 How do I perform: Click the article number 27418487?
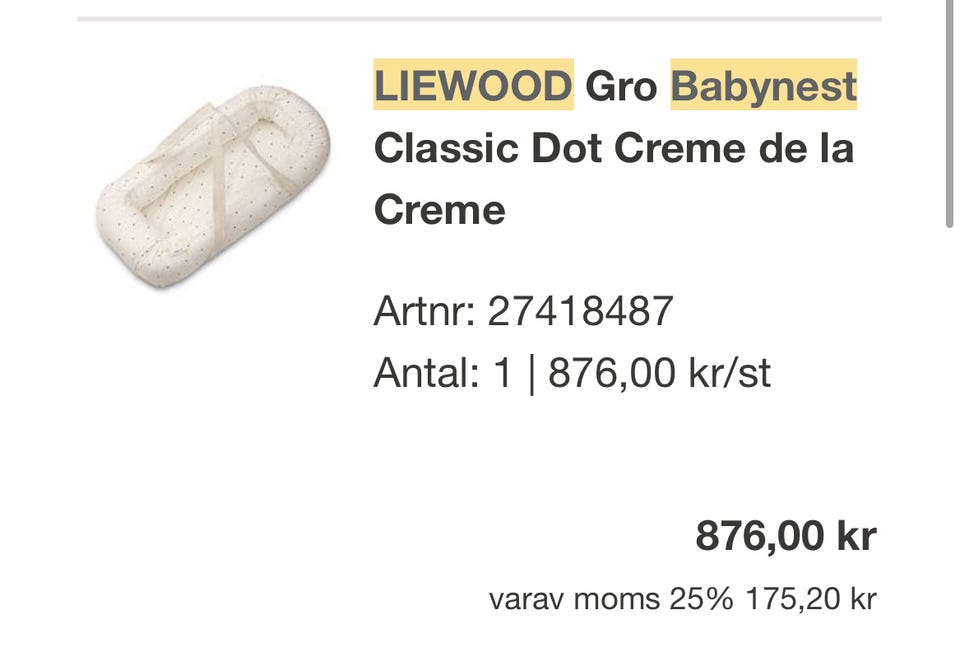point(580,312)
